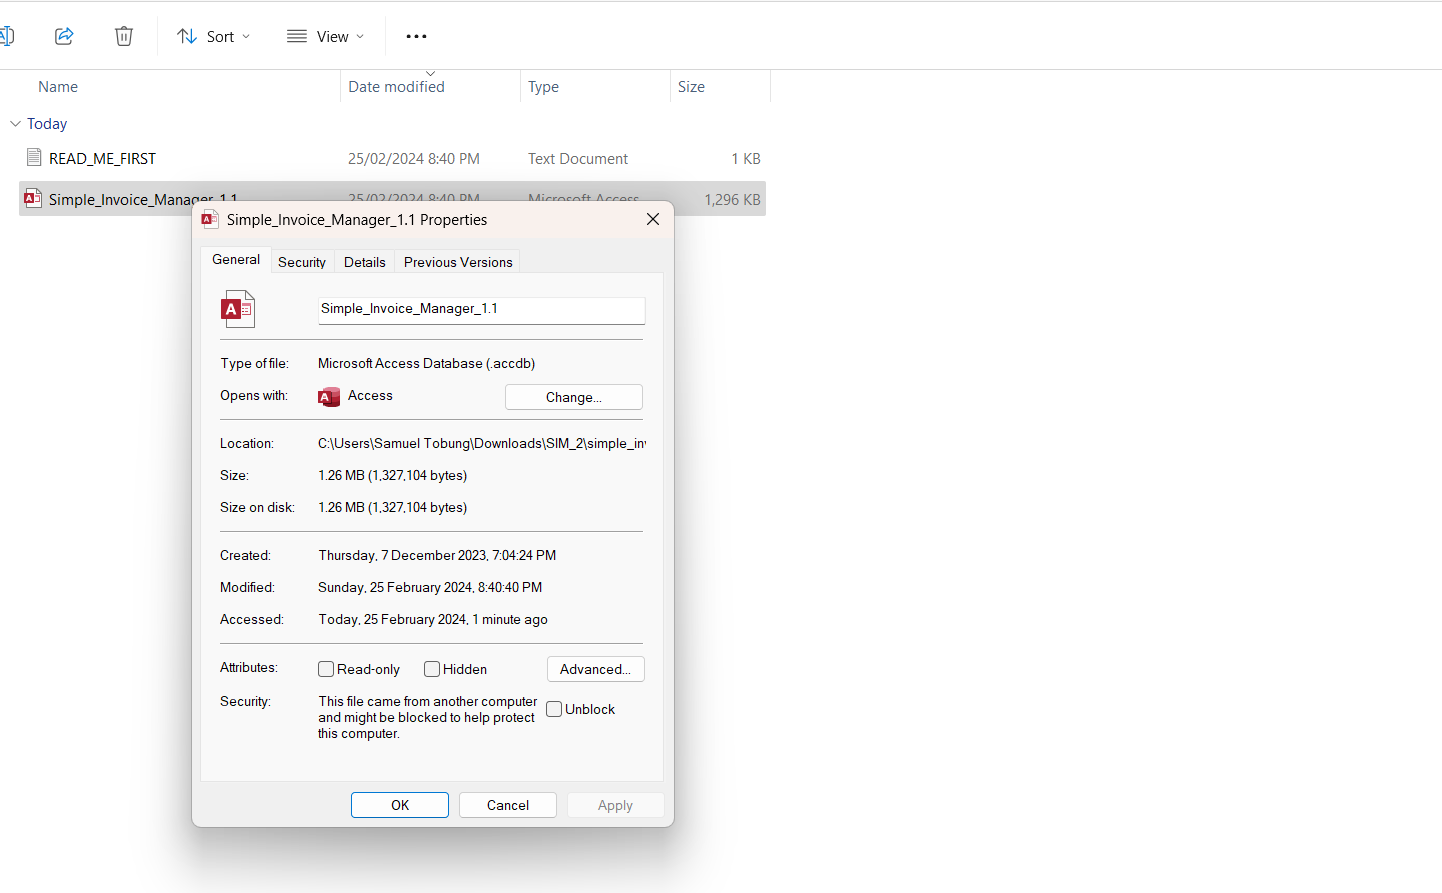The image size is (1442, 893).
Task: Click the Text Document type cell
Action: click(x=578, y=159)
